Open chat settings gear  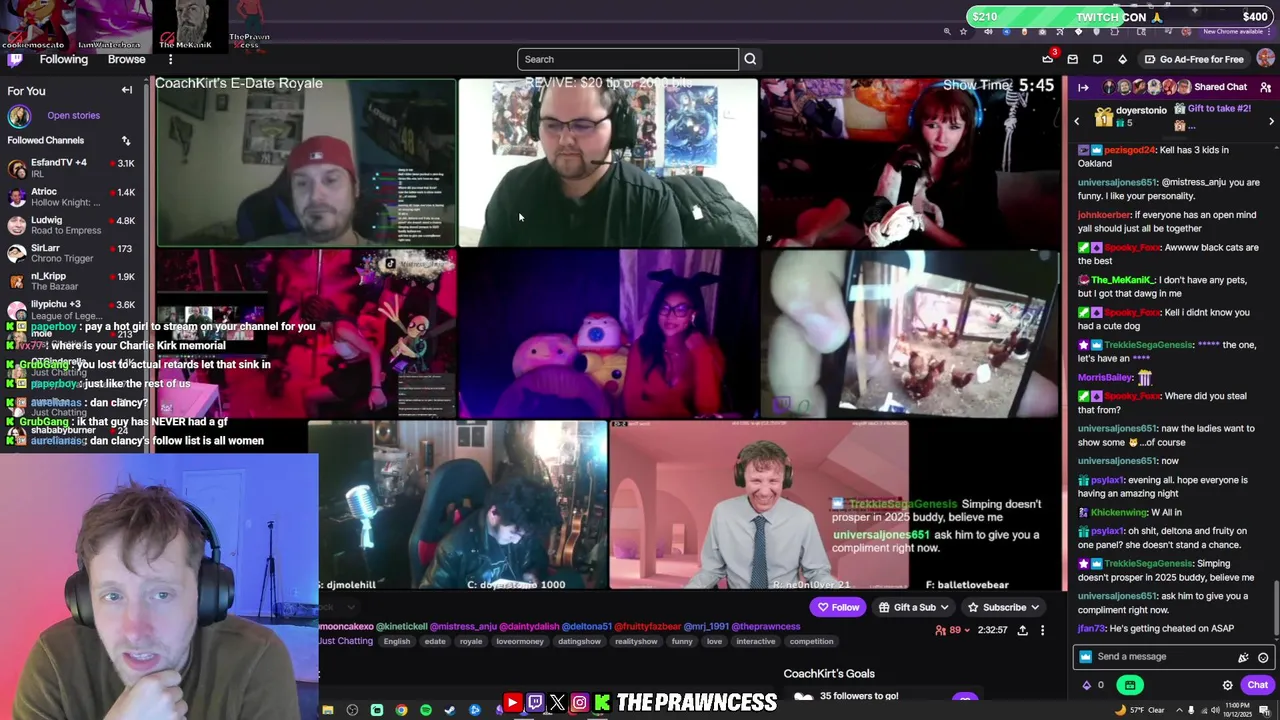coord(1227,685)
